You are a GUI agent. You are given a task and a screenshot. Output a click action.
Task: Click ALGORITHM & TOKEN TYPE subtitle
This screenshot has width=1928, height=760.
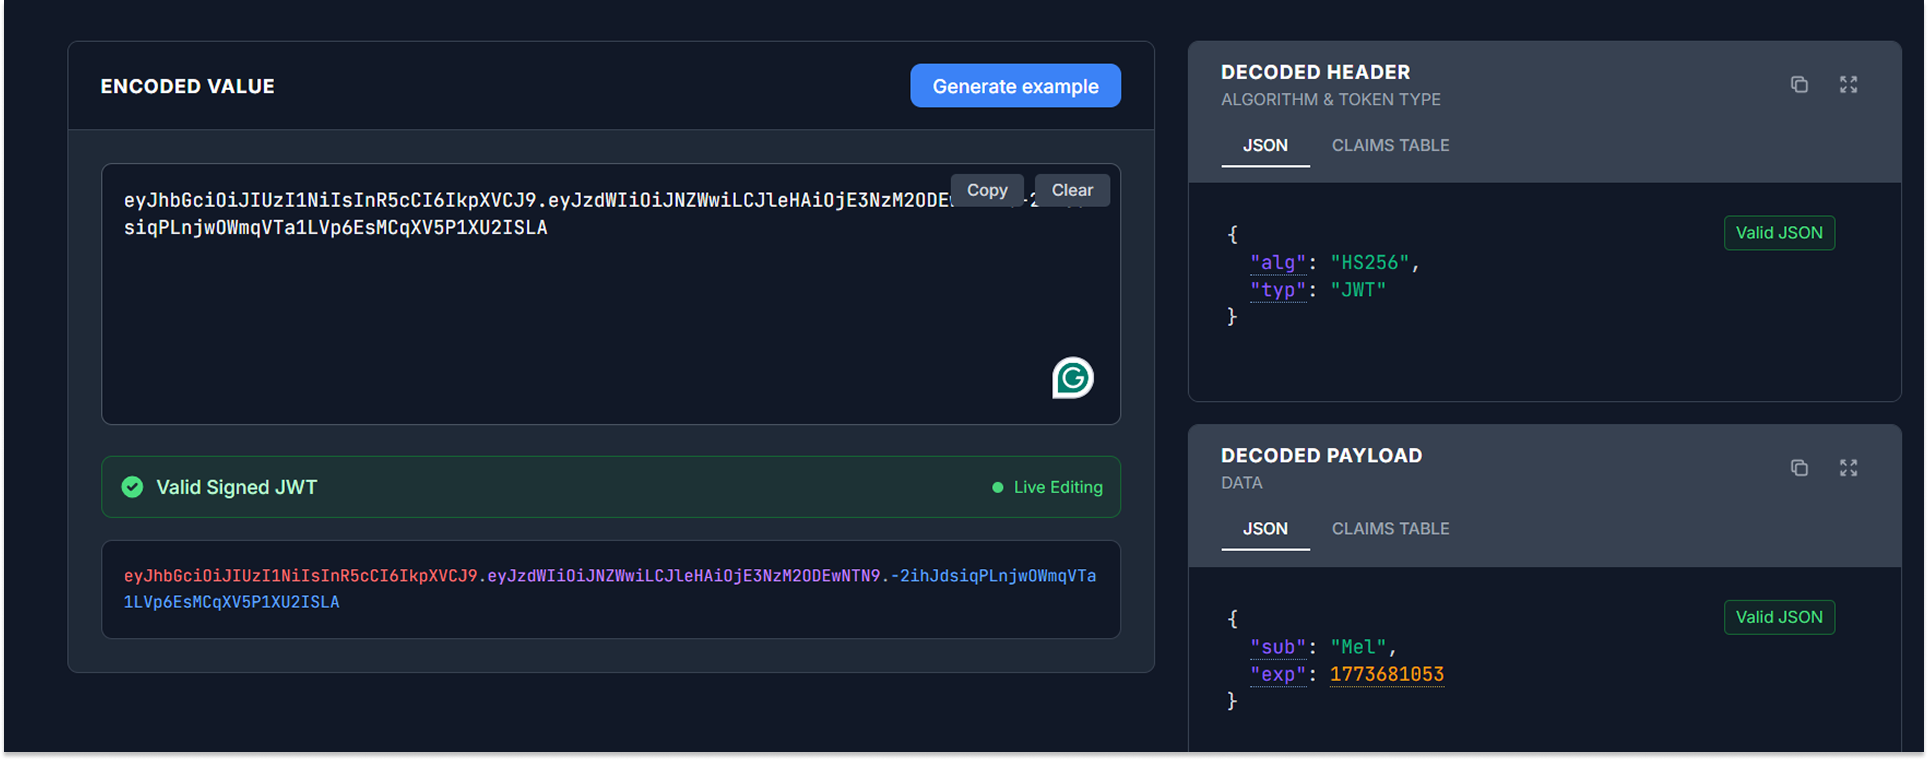[x=1331, y=100]
